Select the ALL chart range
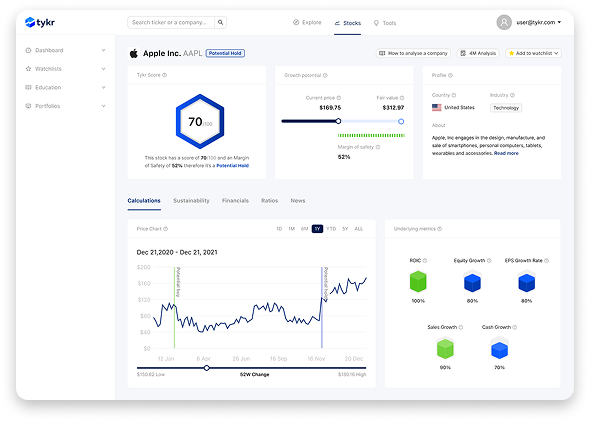Viewport: 590px width, 422px height. pyautogui.click(x=359, y=229)
